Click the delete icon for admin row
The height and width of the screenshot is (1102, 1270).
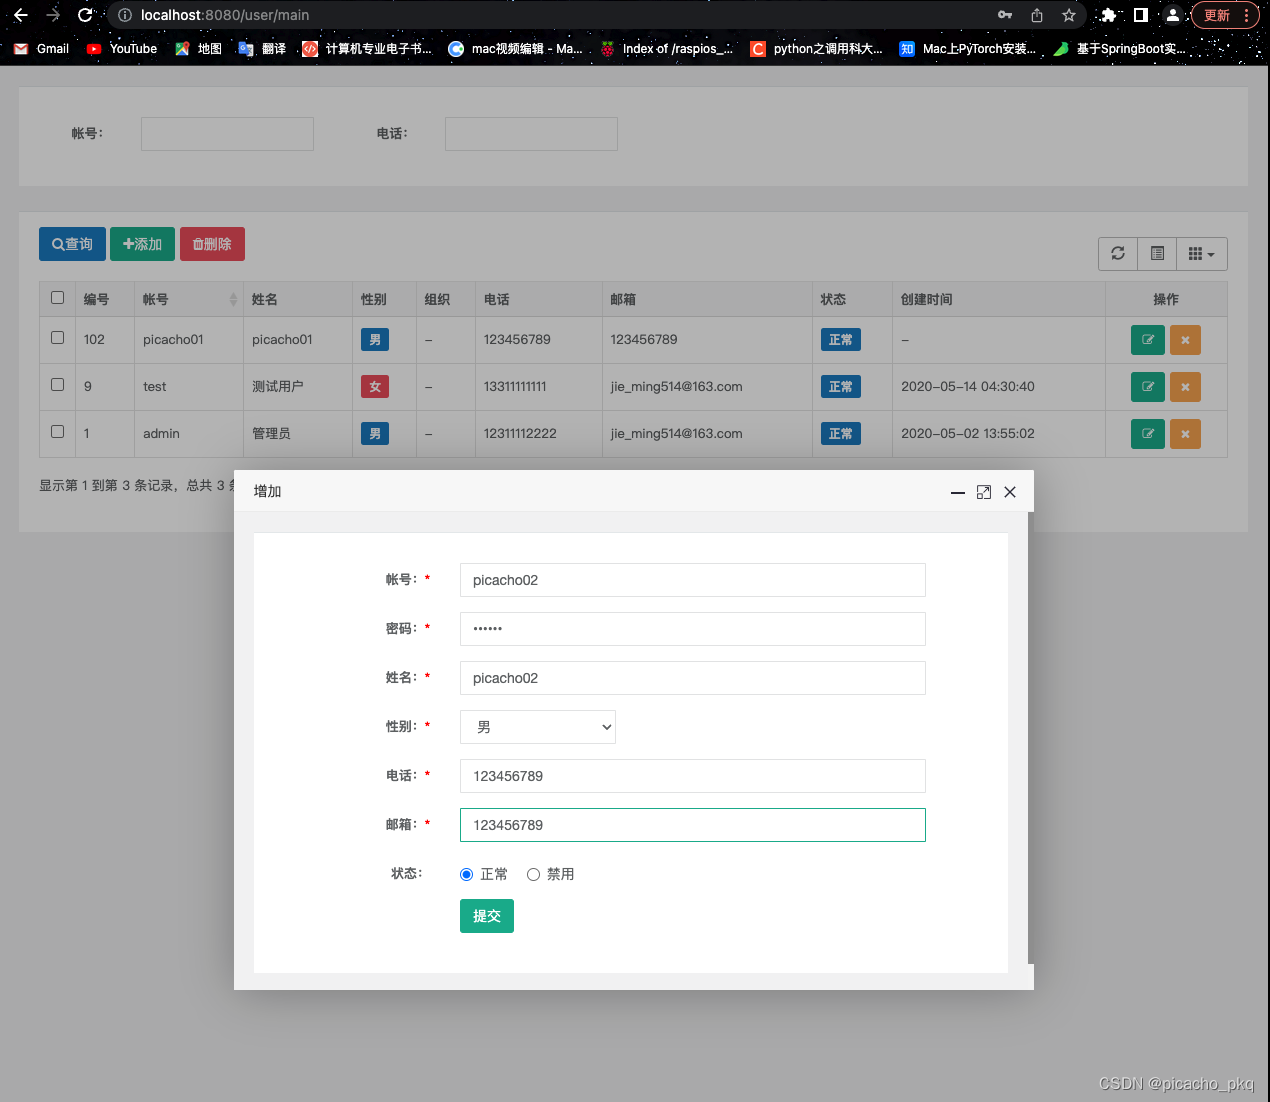[1185, 434]
